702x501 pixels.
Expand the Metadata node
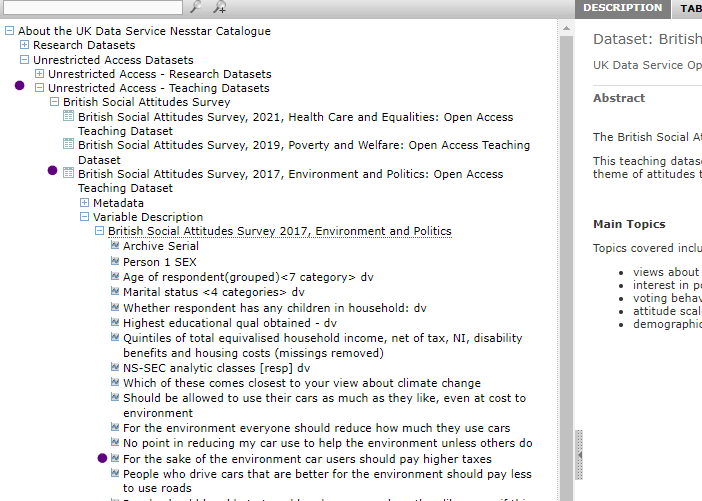tap(84, 202)
